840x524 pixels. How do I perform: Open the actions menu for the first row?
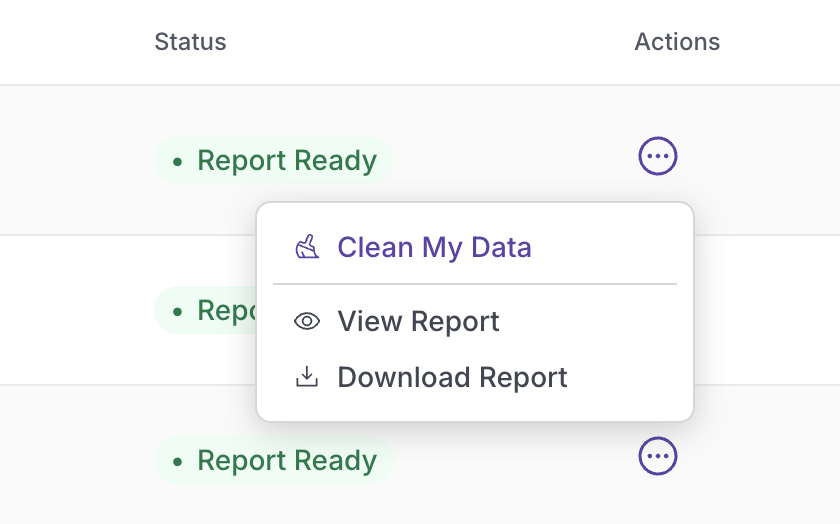657,156
